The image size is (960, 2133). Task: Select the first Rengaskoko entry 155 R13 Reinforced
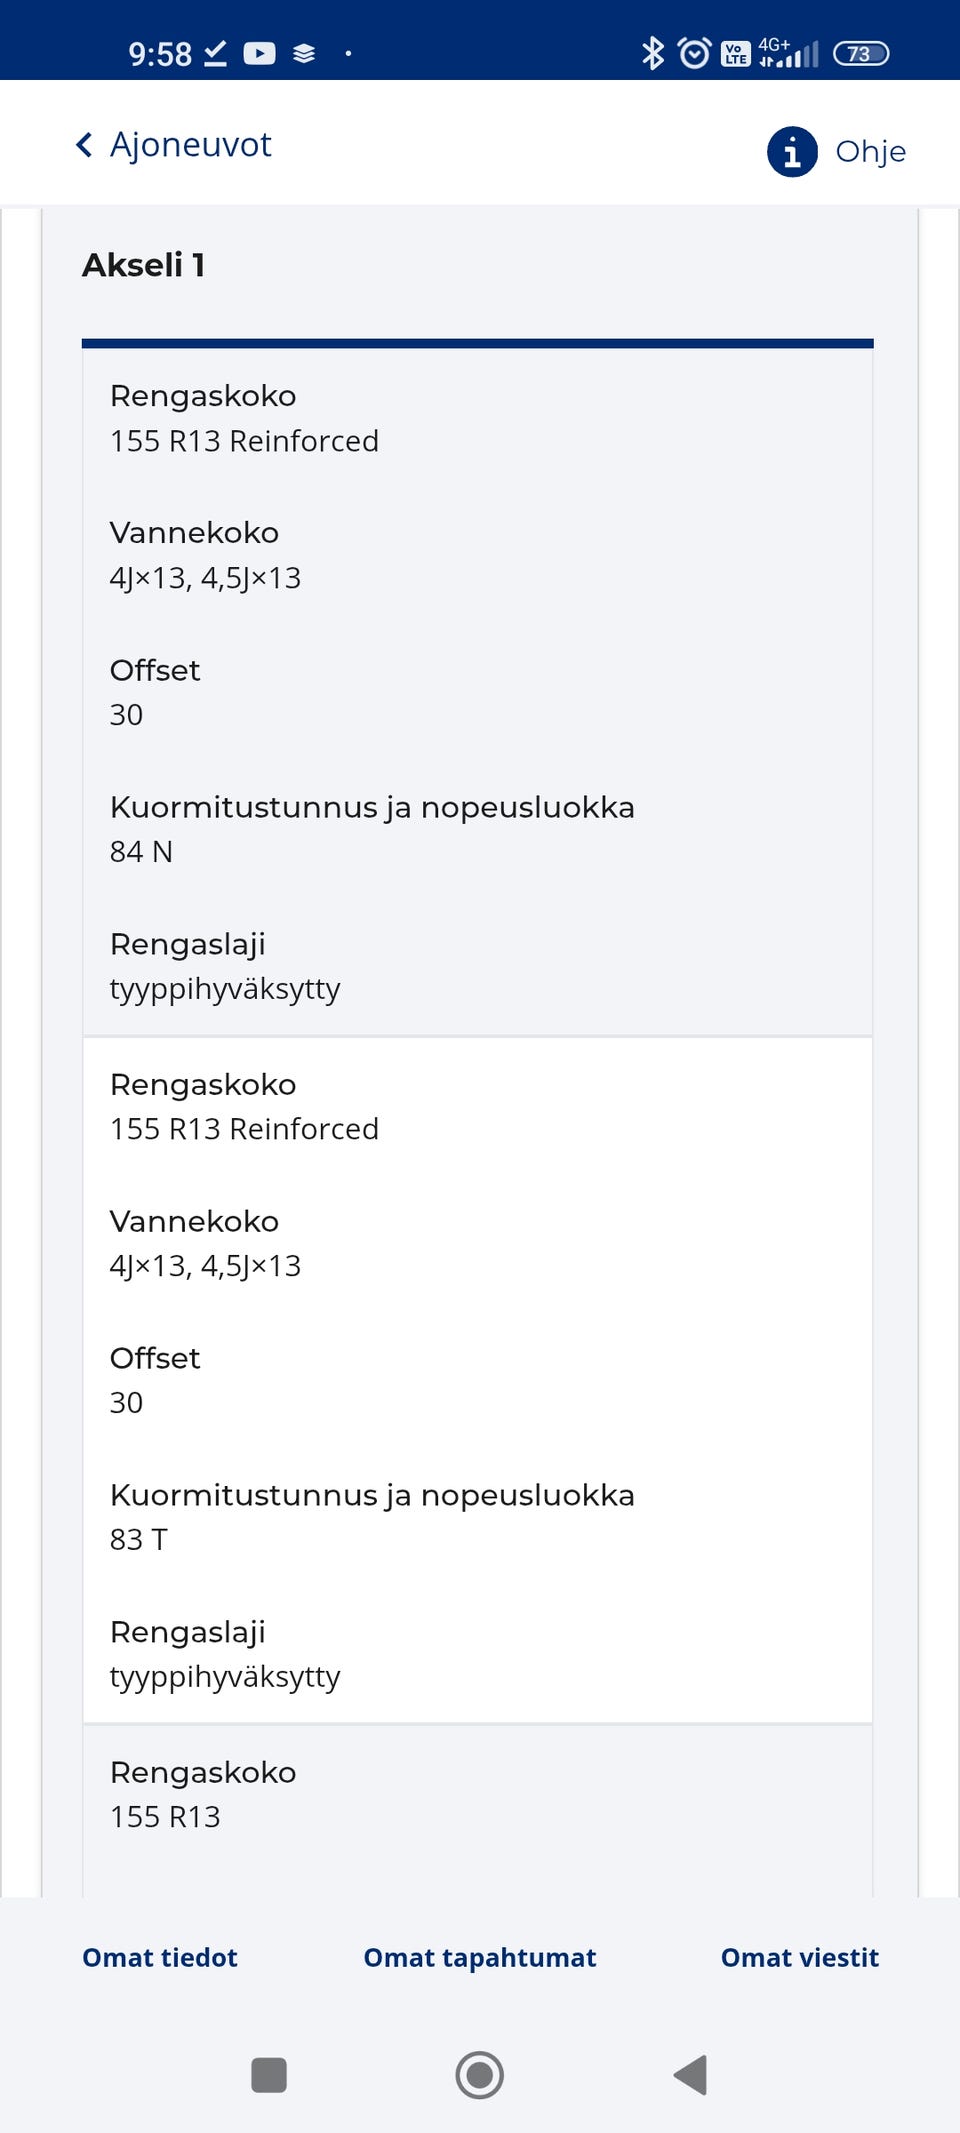244,441
